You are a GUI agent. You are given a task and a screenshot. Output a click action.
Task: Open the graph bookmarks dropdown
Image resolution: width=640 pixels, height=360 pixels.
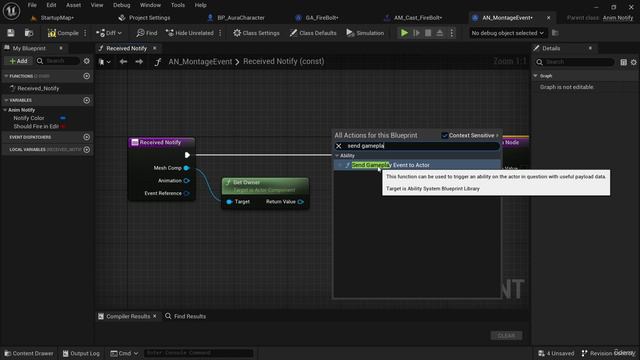click(x=104, y=62)
